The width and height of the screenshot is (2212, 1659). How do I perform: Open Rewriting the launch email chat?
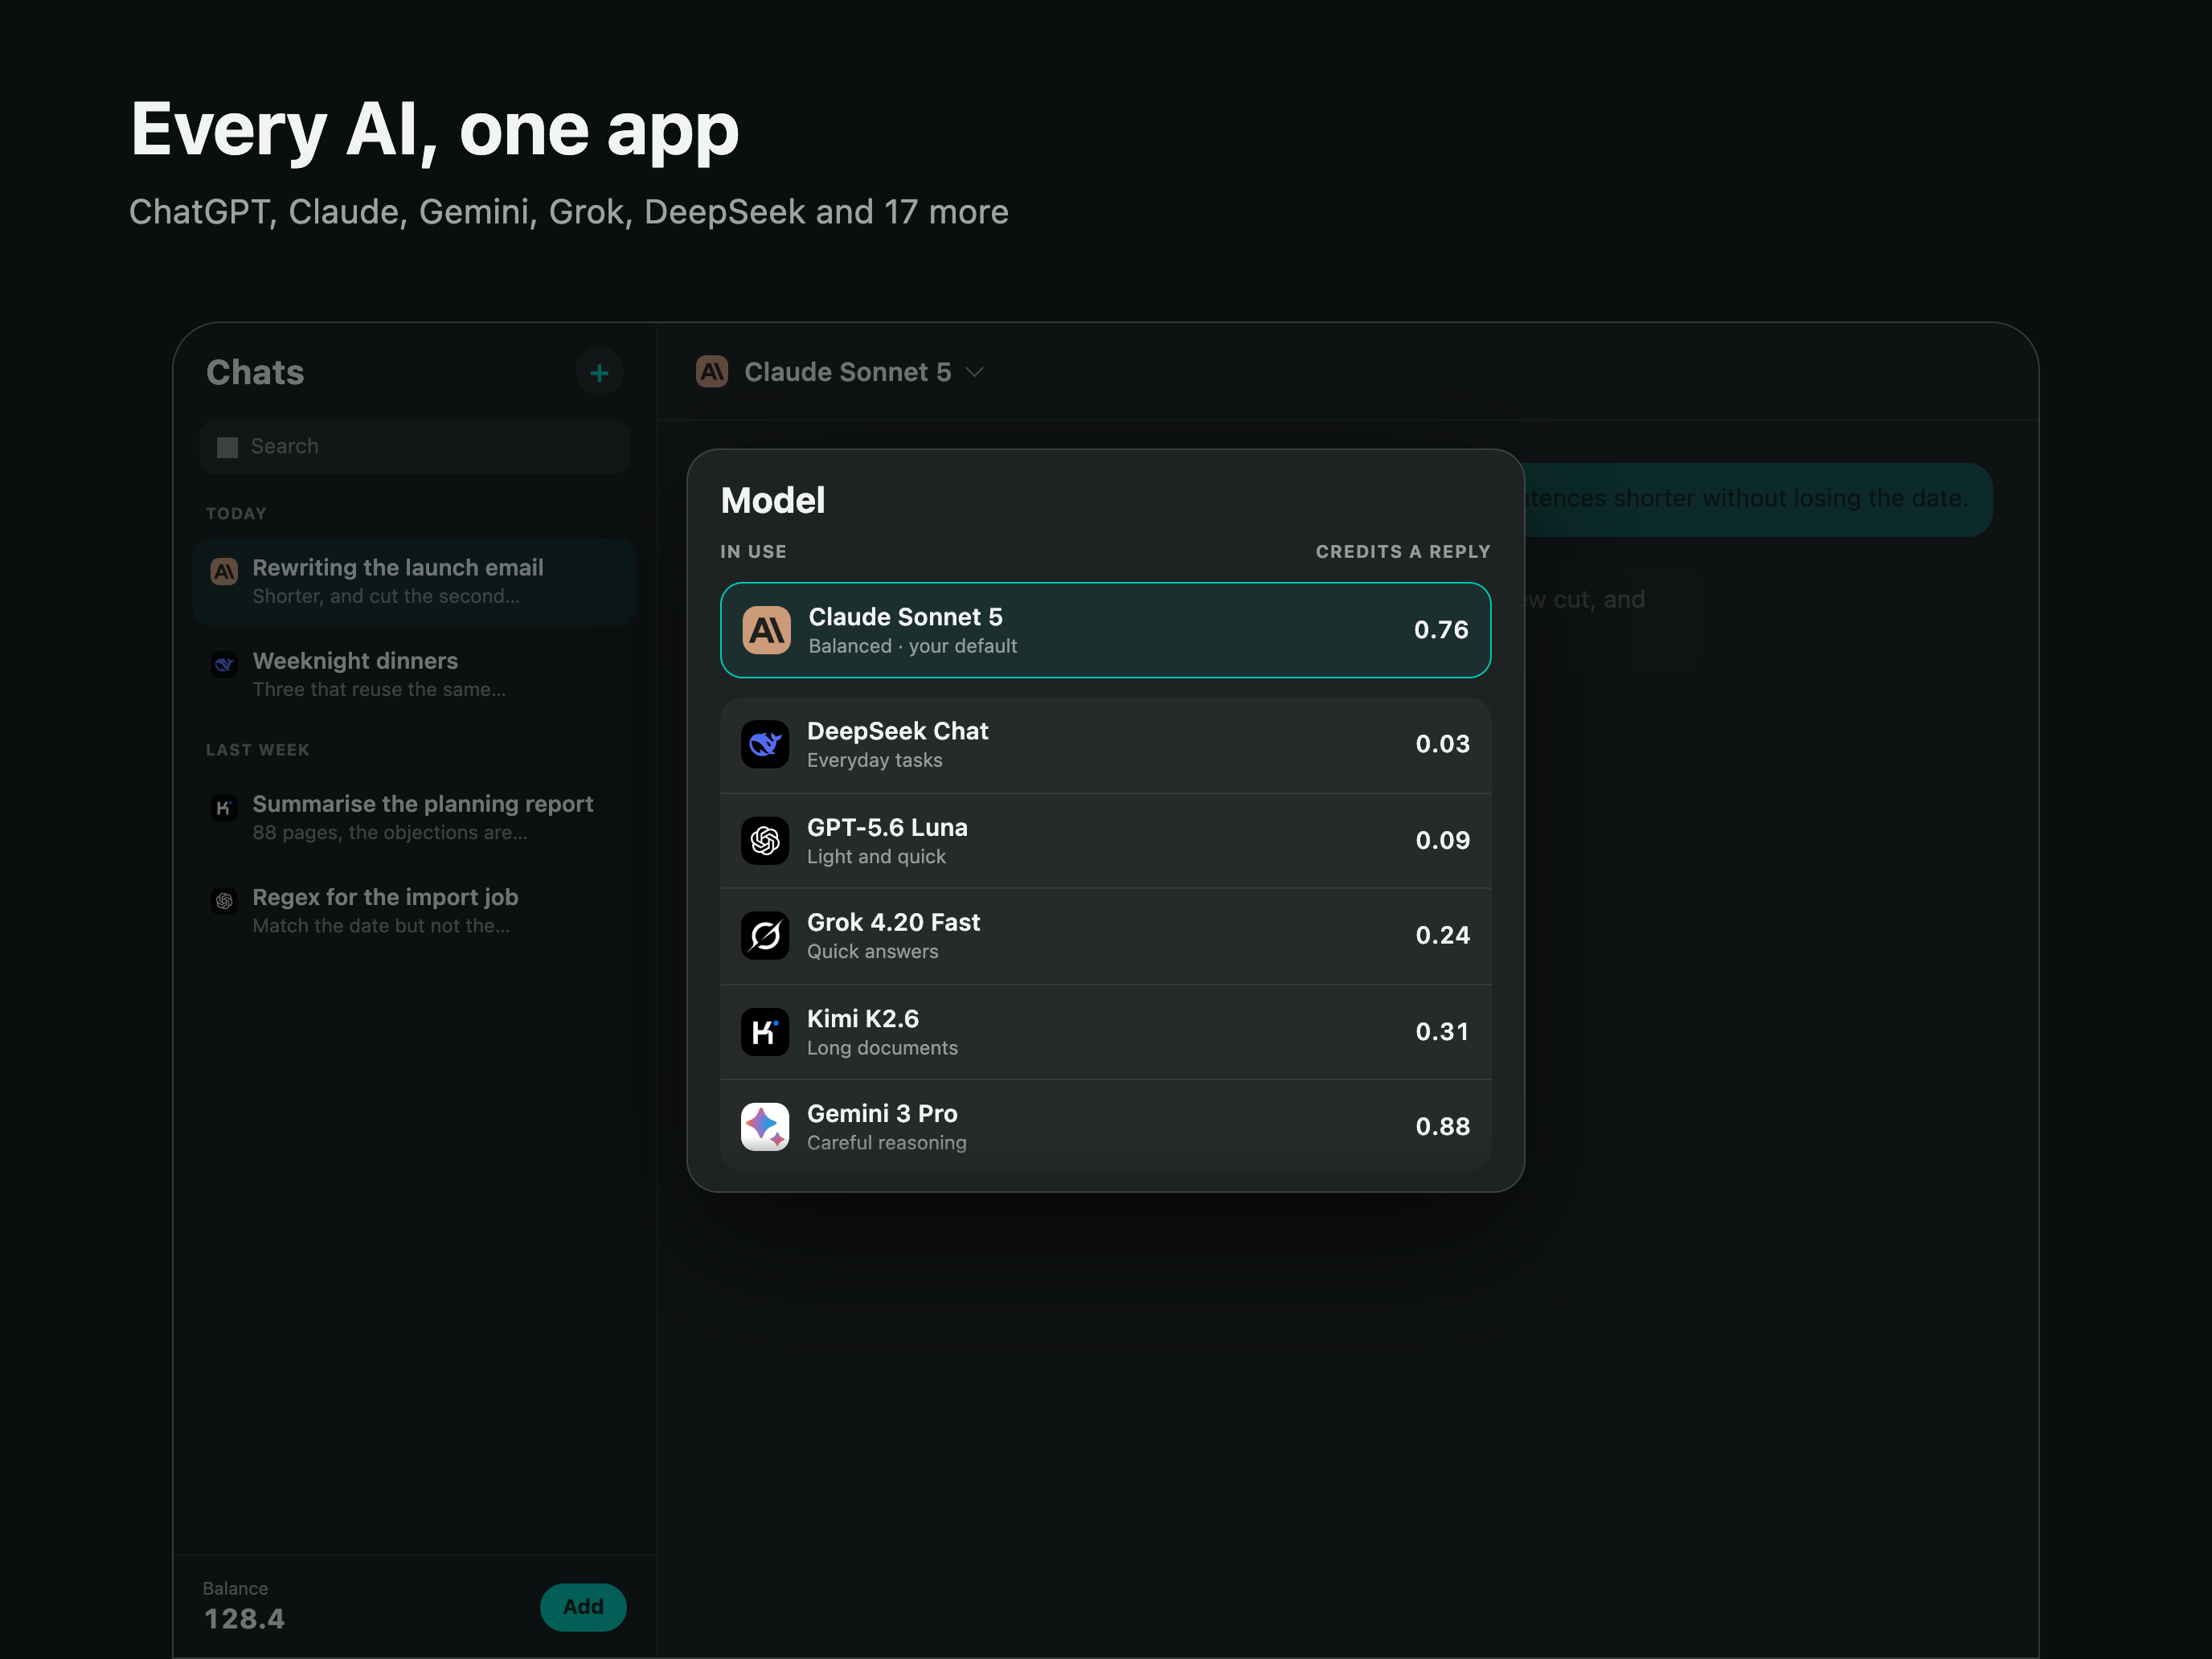tap(414, 581)
